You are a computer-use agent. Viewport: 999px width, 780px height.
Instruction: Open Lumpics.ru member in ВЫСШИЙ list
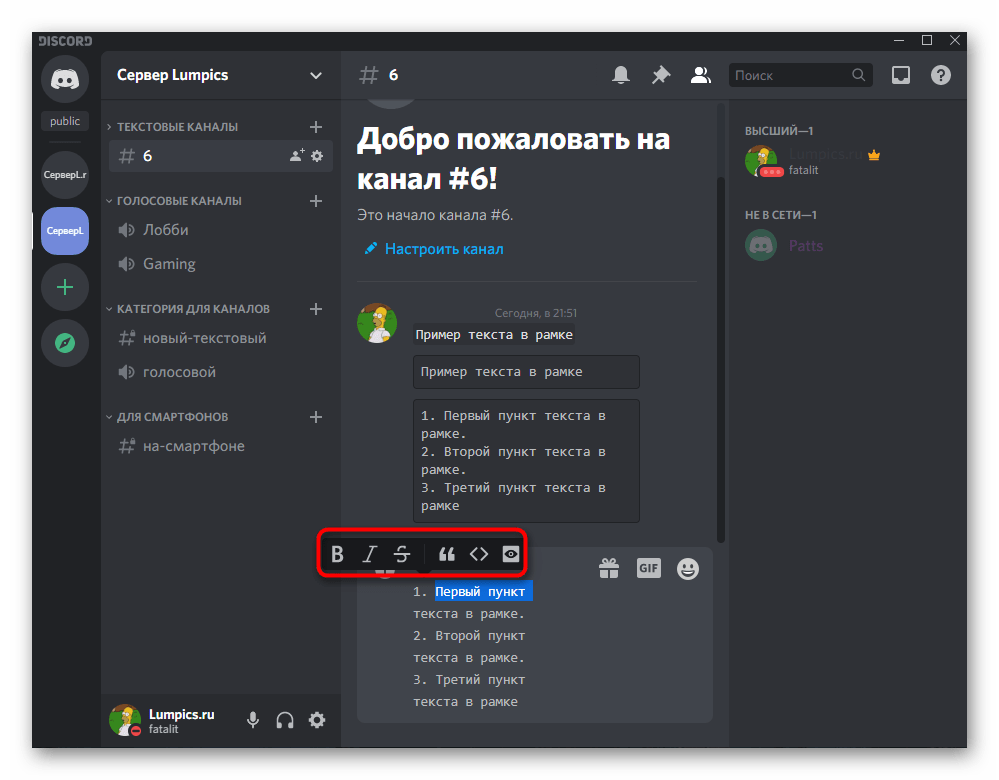847,161
